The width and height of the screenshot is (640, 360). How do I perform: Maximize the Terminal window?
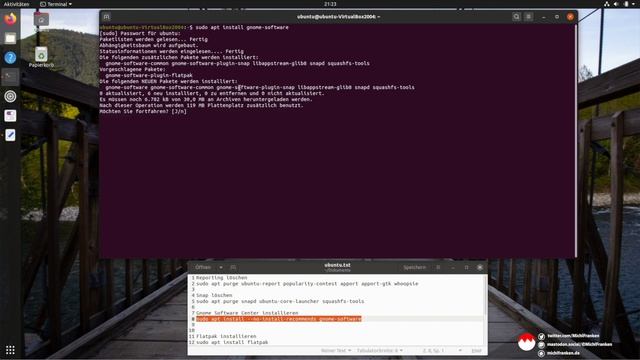point(557,17)
